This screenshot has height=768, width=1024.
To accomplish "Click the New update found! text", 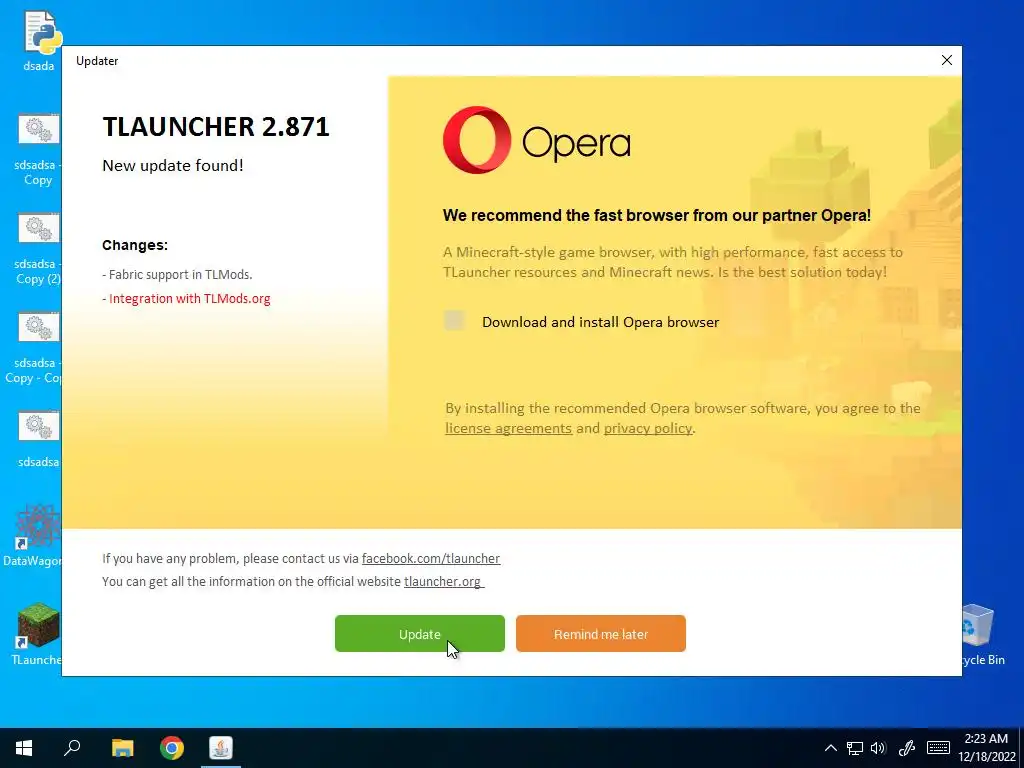I will [x=173, y=165].
